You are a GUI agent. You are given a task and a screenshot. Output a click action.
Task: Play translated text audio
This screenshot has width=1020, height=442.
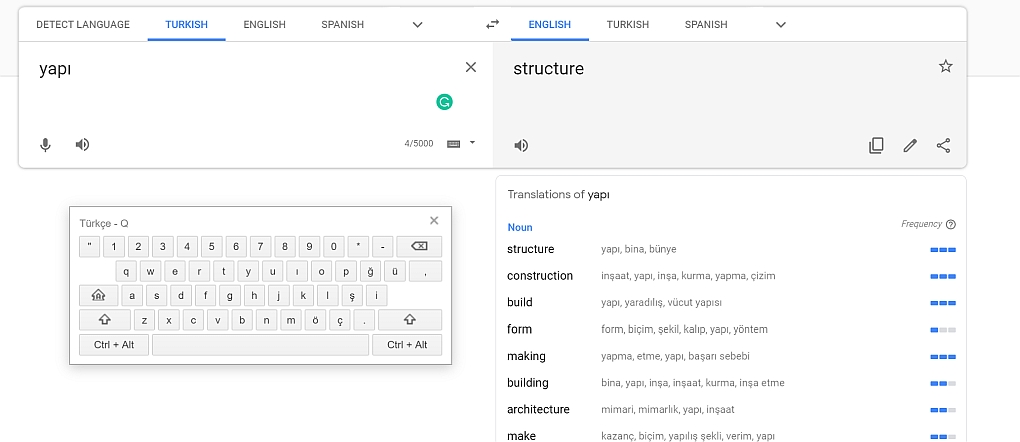(x=521, y=146)
